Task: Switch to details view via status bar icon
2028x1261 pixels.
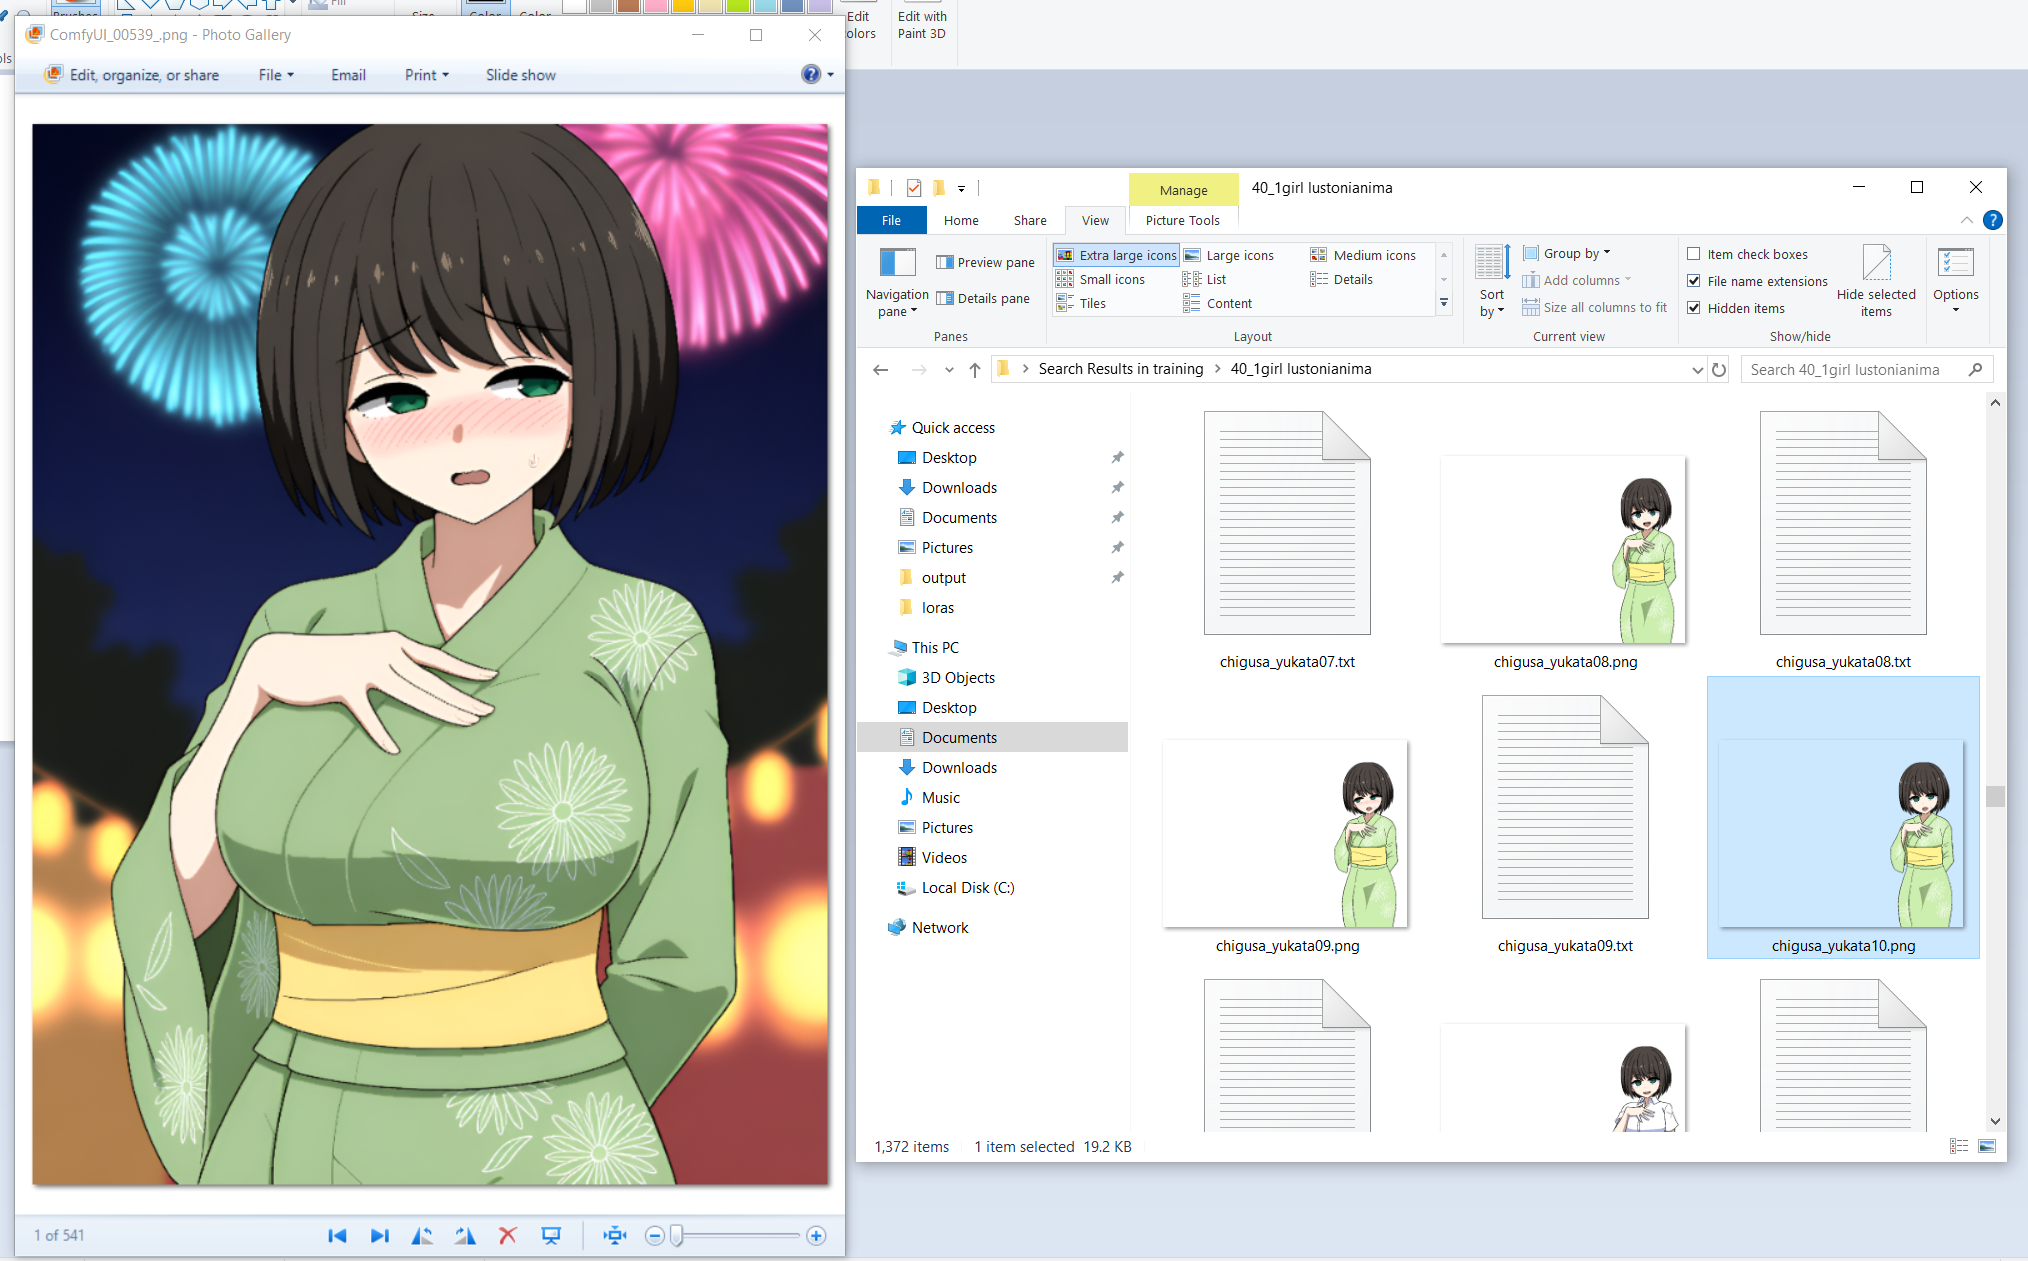Action: point(1958,1146)
